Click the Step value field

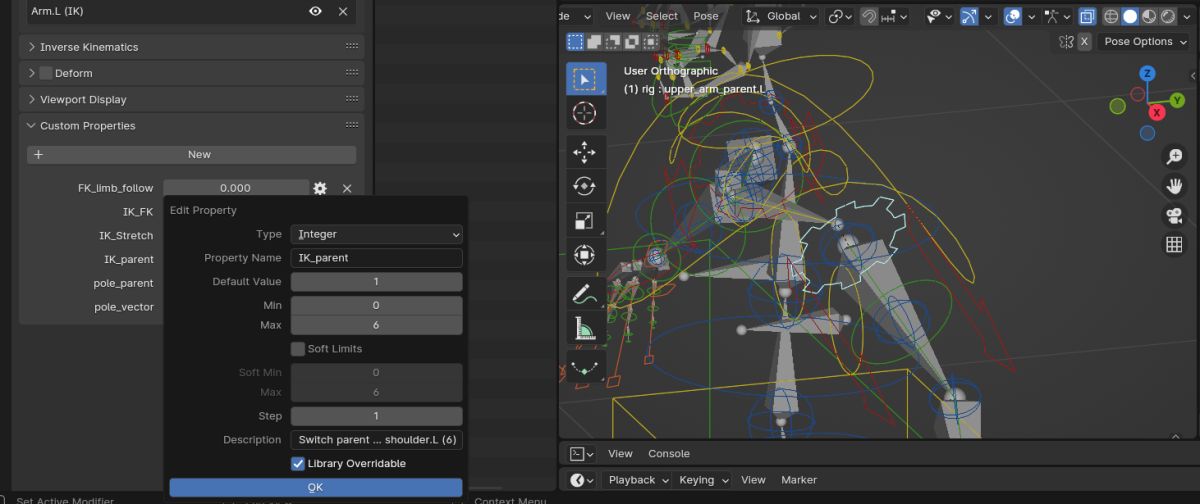(376, 416)
